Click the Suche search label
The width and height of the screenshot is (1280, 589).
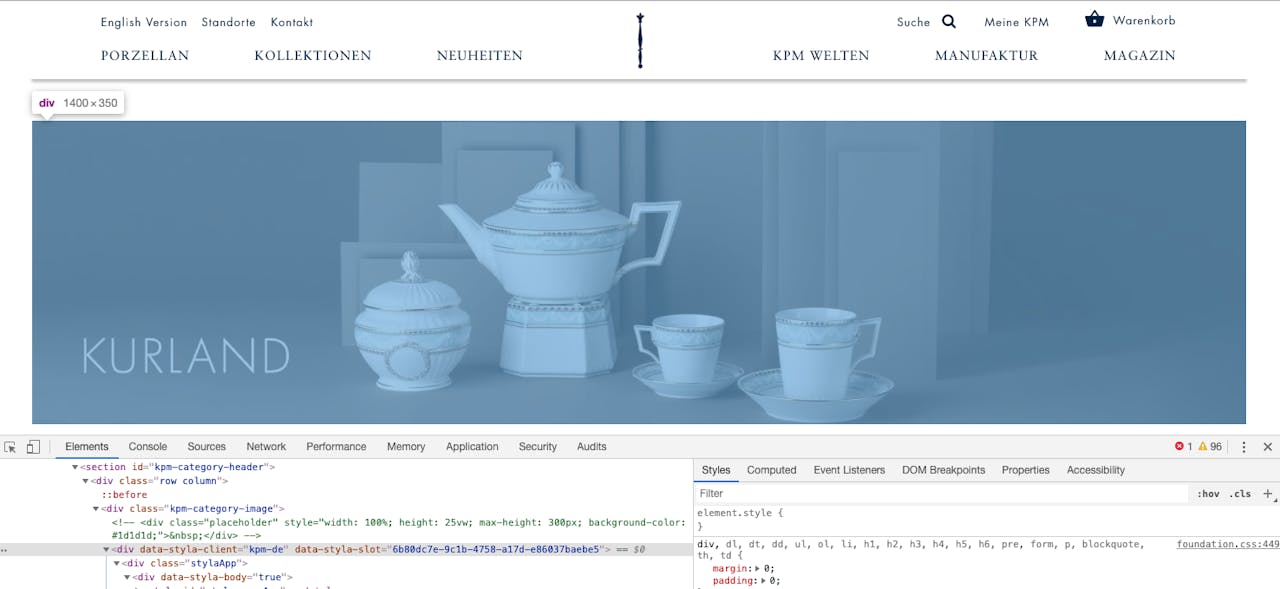coord(913,22)
